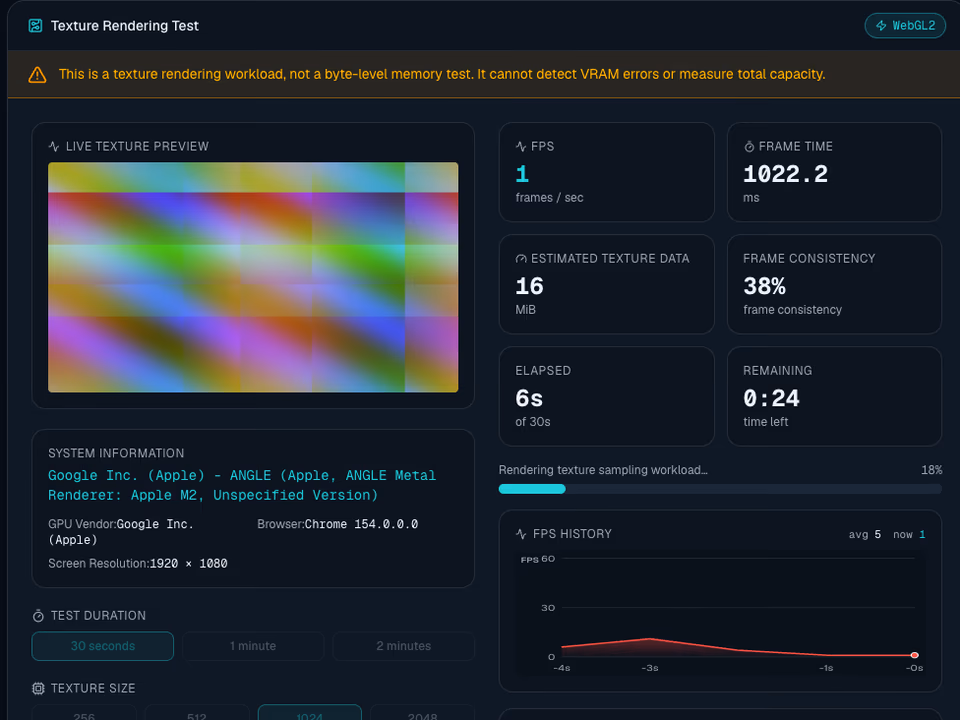Viewport: 960px width, 720px height.
Task: Click the FPS value 1
Action: pos(522,174)
